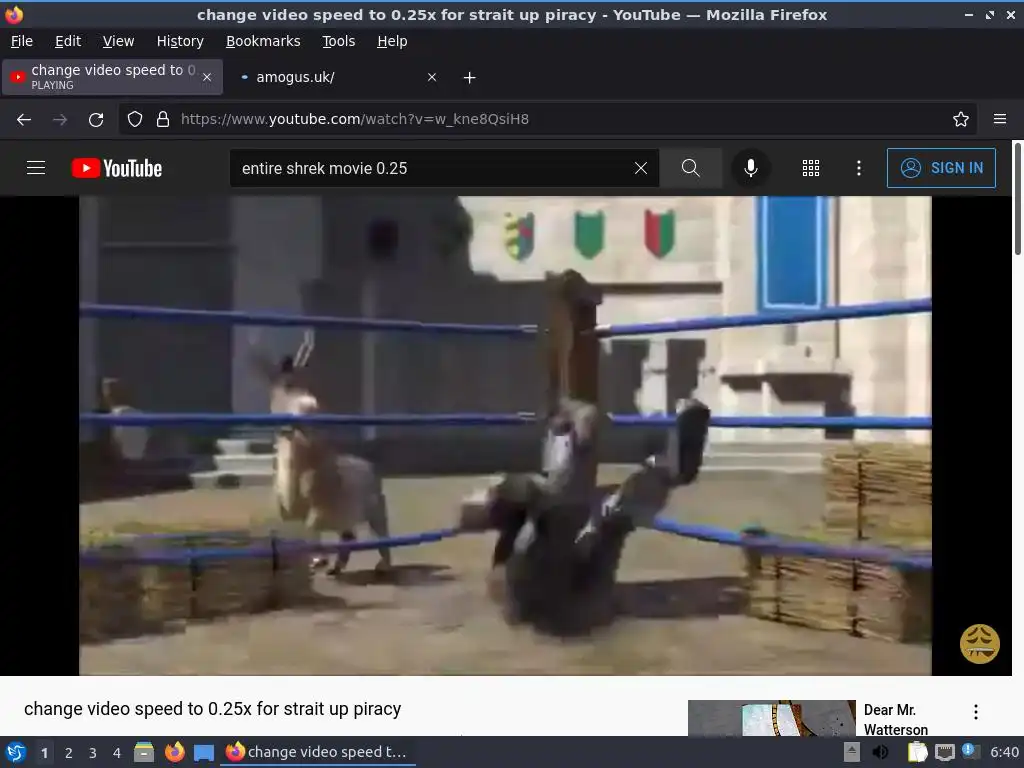The image size is (1024, 768).
Task: Search with voice microphone
Action: pyautogui.click(x=751, y=168)
